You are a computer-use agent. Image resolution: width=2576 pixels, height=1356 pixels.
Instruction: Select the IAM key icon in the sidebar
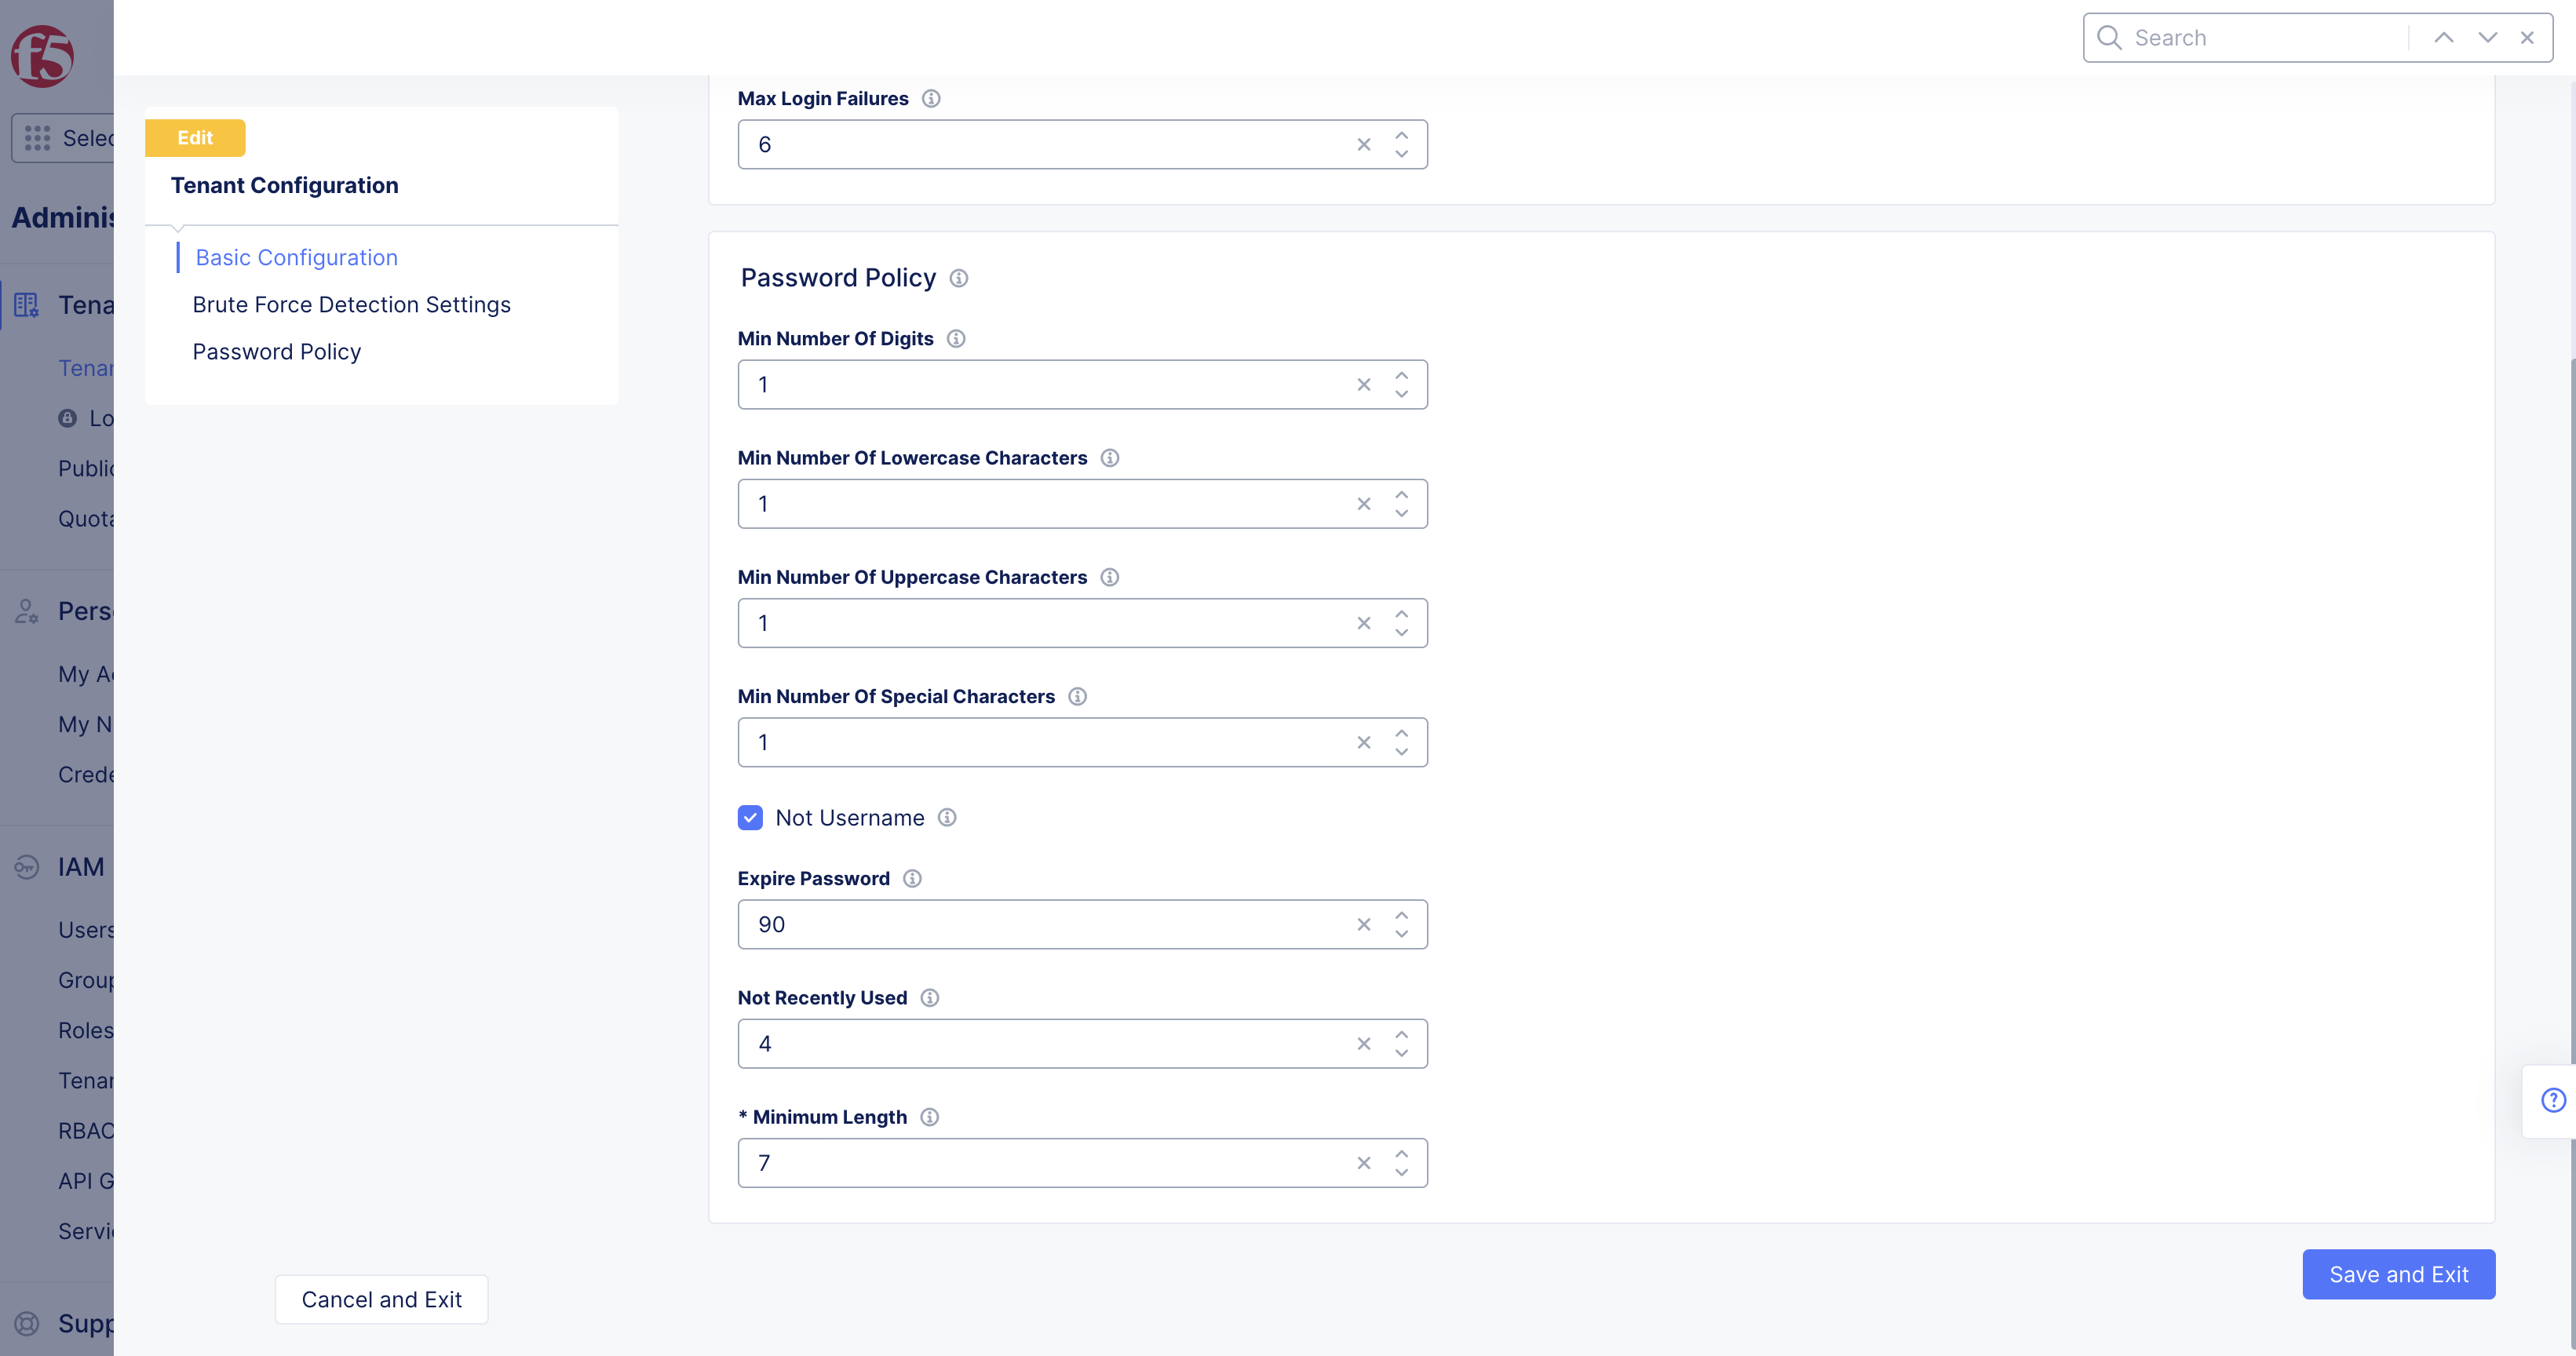(x=26, y=866)
